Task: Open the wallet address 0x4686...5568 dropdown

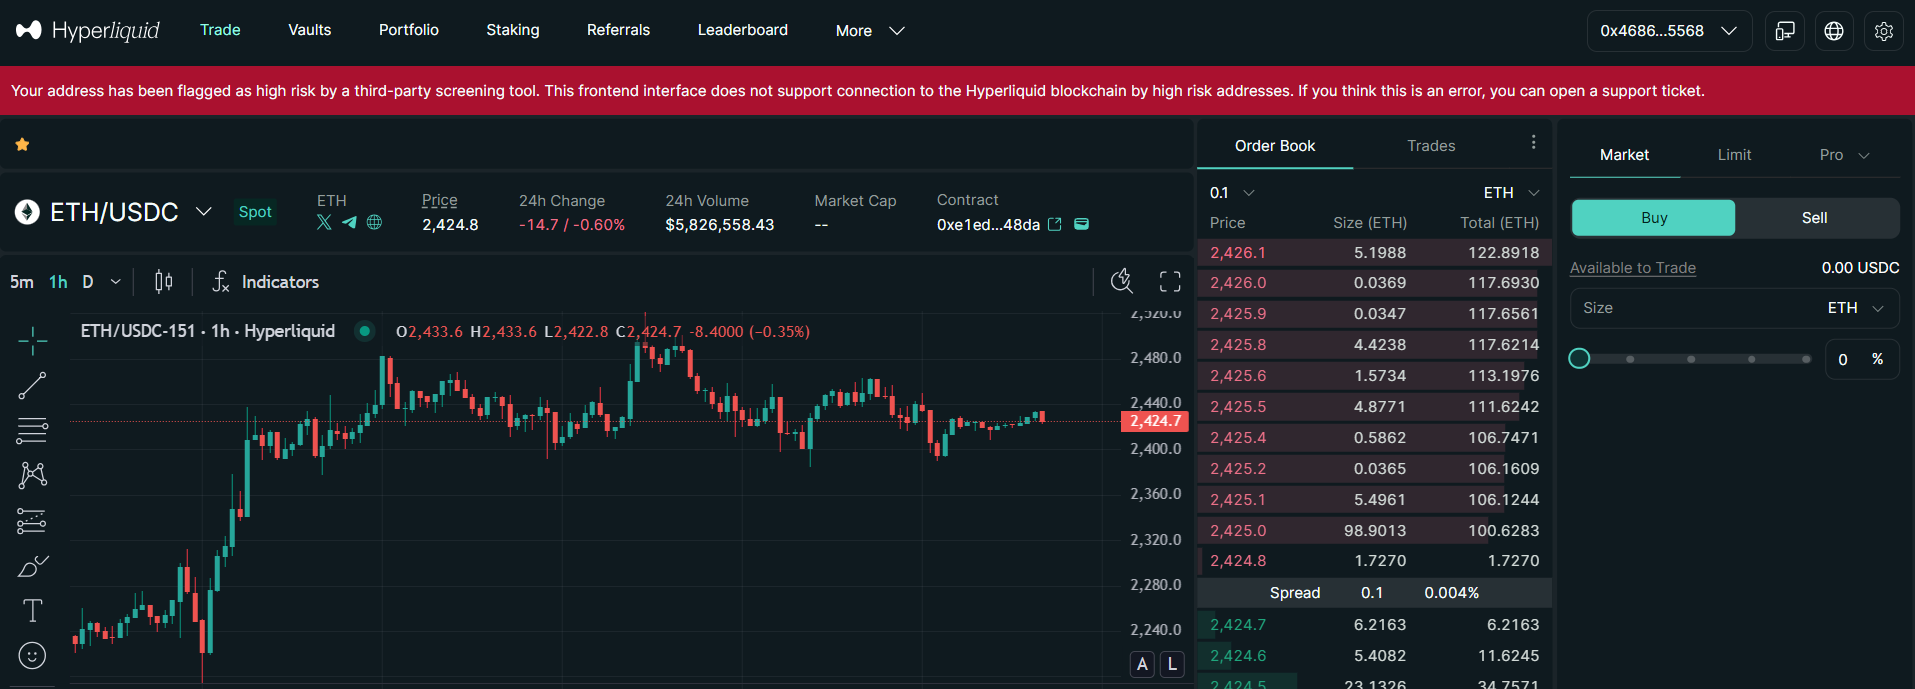Action: tap(1669, 31)
